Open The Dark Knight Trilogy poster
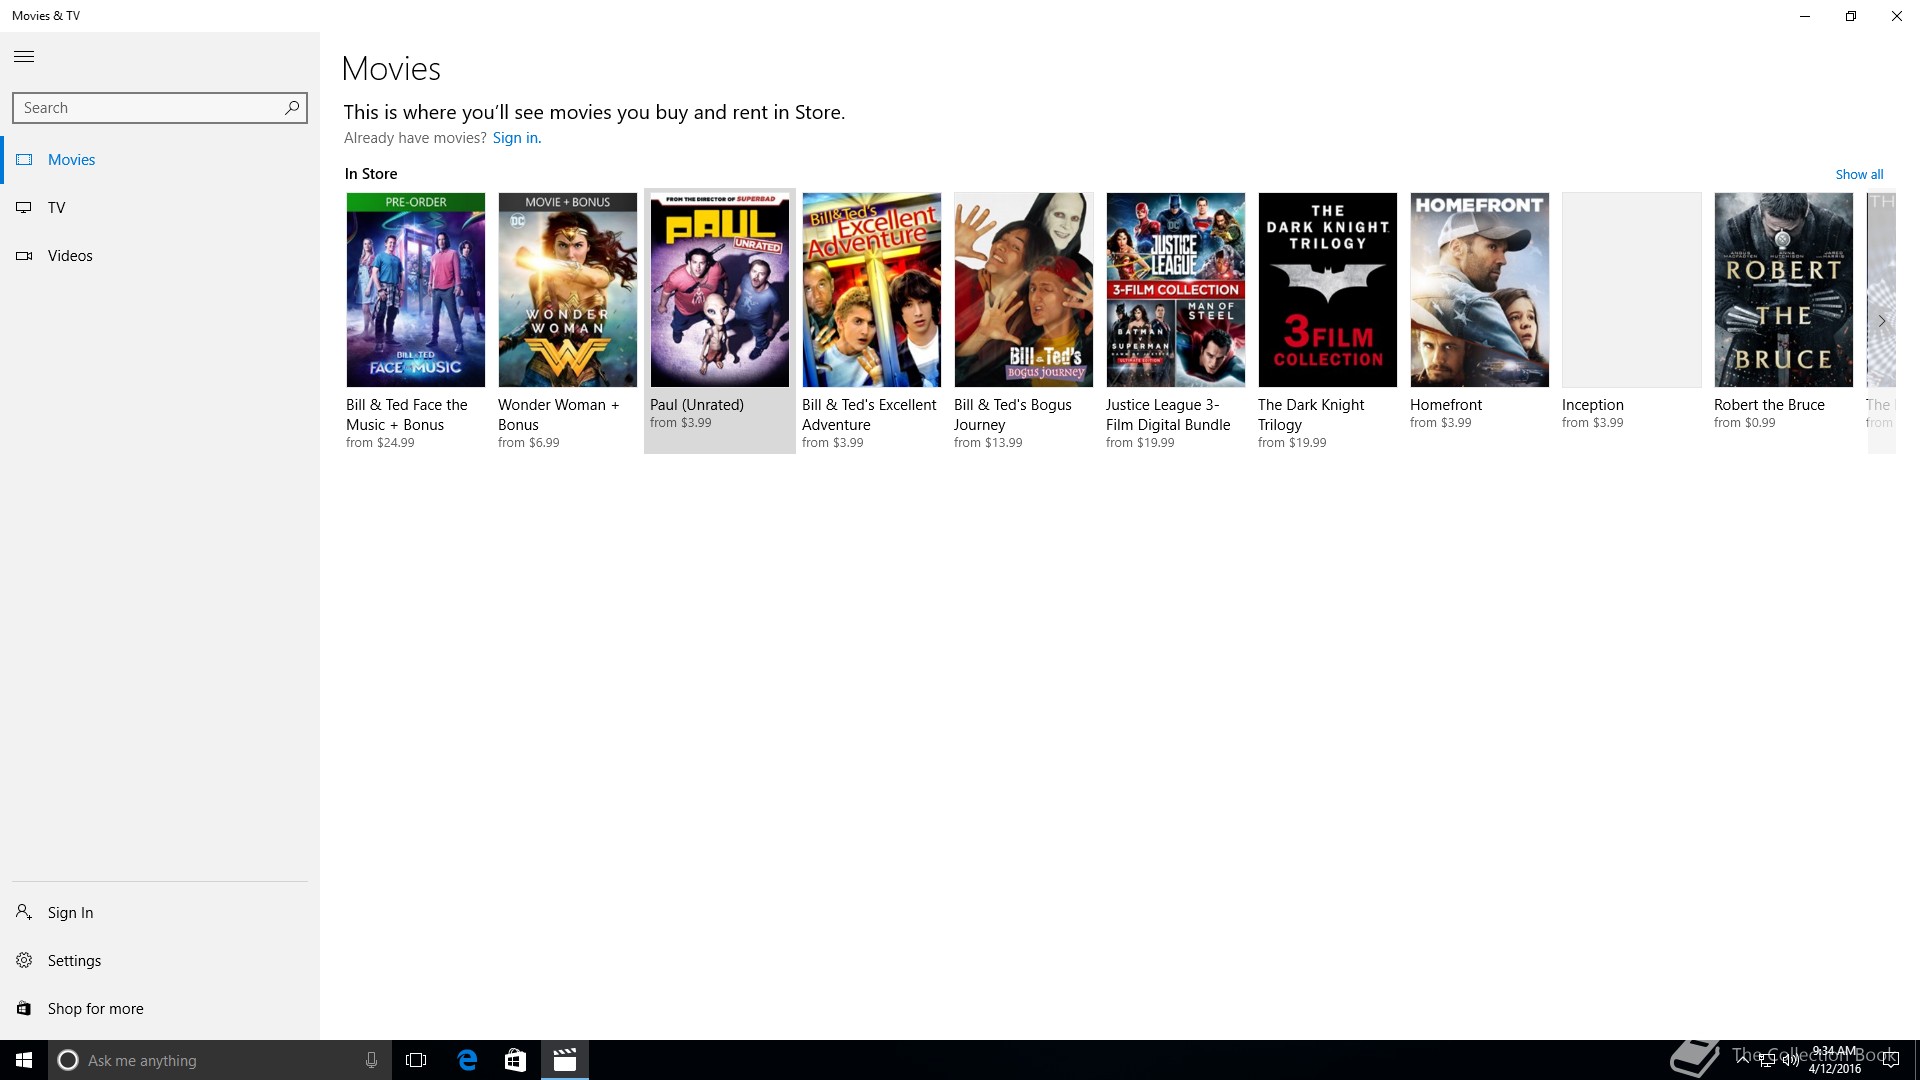Screen dimensions: 1920x1080 point(1328,290)
